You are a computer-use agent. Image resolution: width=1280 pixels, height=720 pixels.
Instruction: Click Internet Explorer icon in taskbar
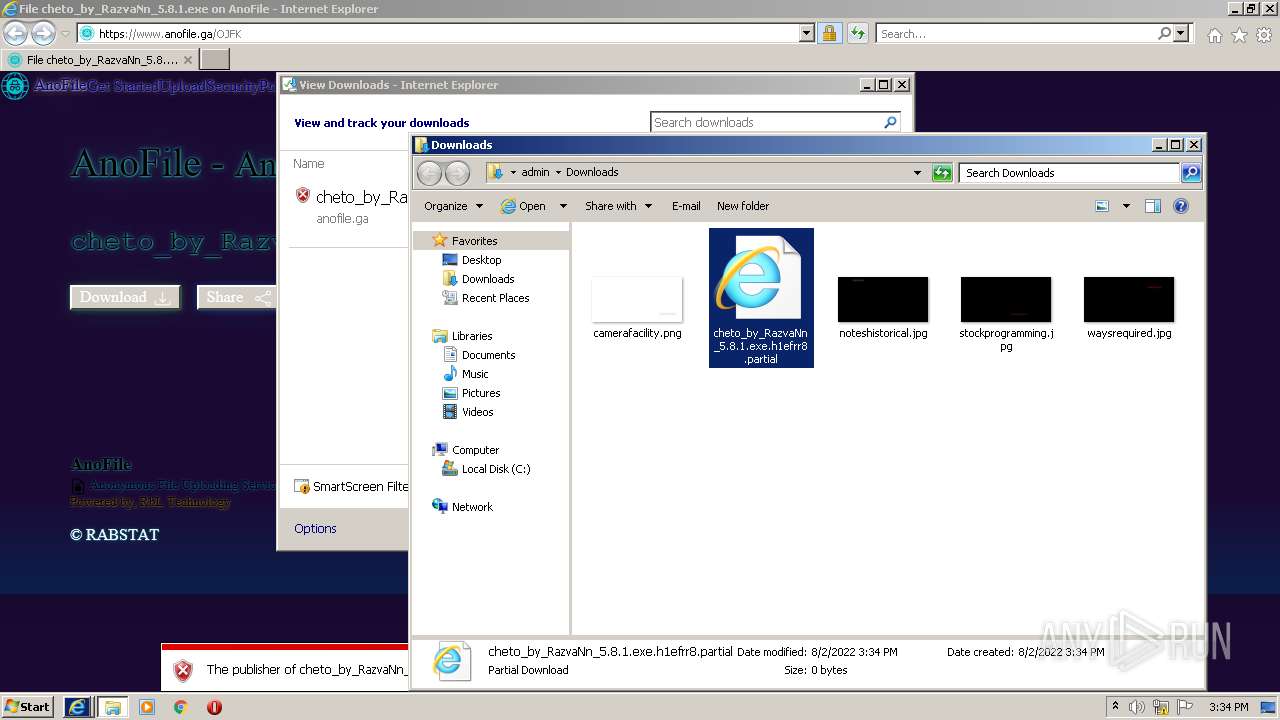click(77, 707)
